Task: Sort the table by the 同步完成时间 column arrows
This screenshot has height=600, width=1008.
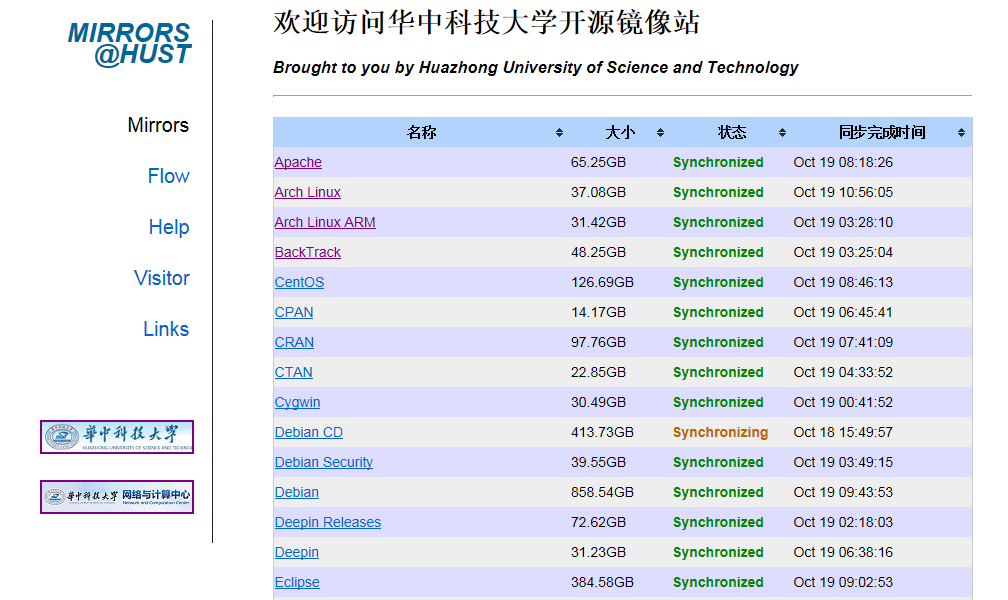Action: coord(961,132)
